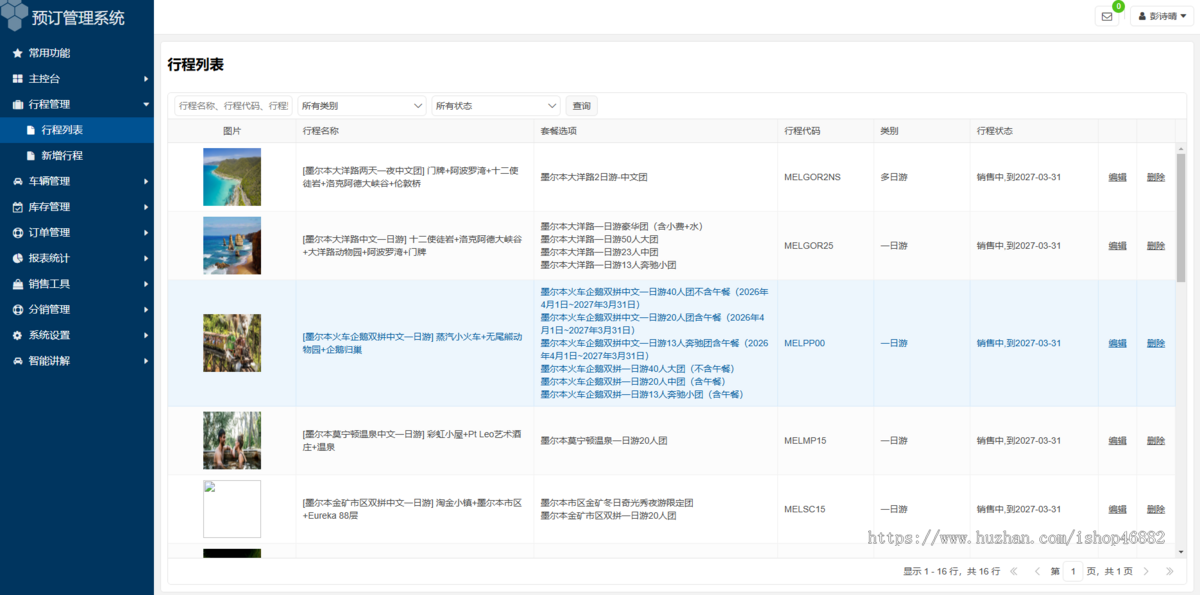Open 新增行程 submenu item

[x=77, y=156]
